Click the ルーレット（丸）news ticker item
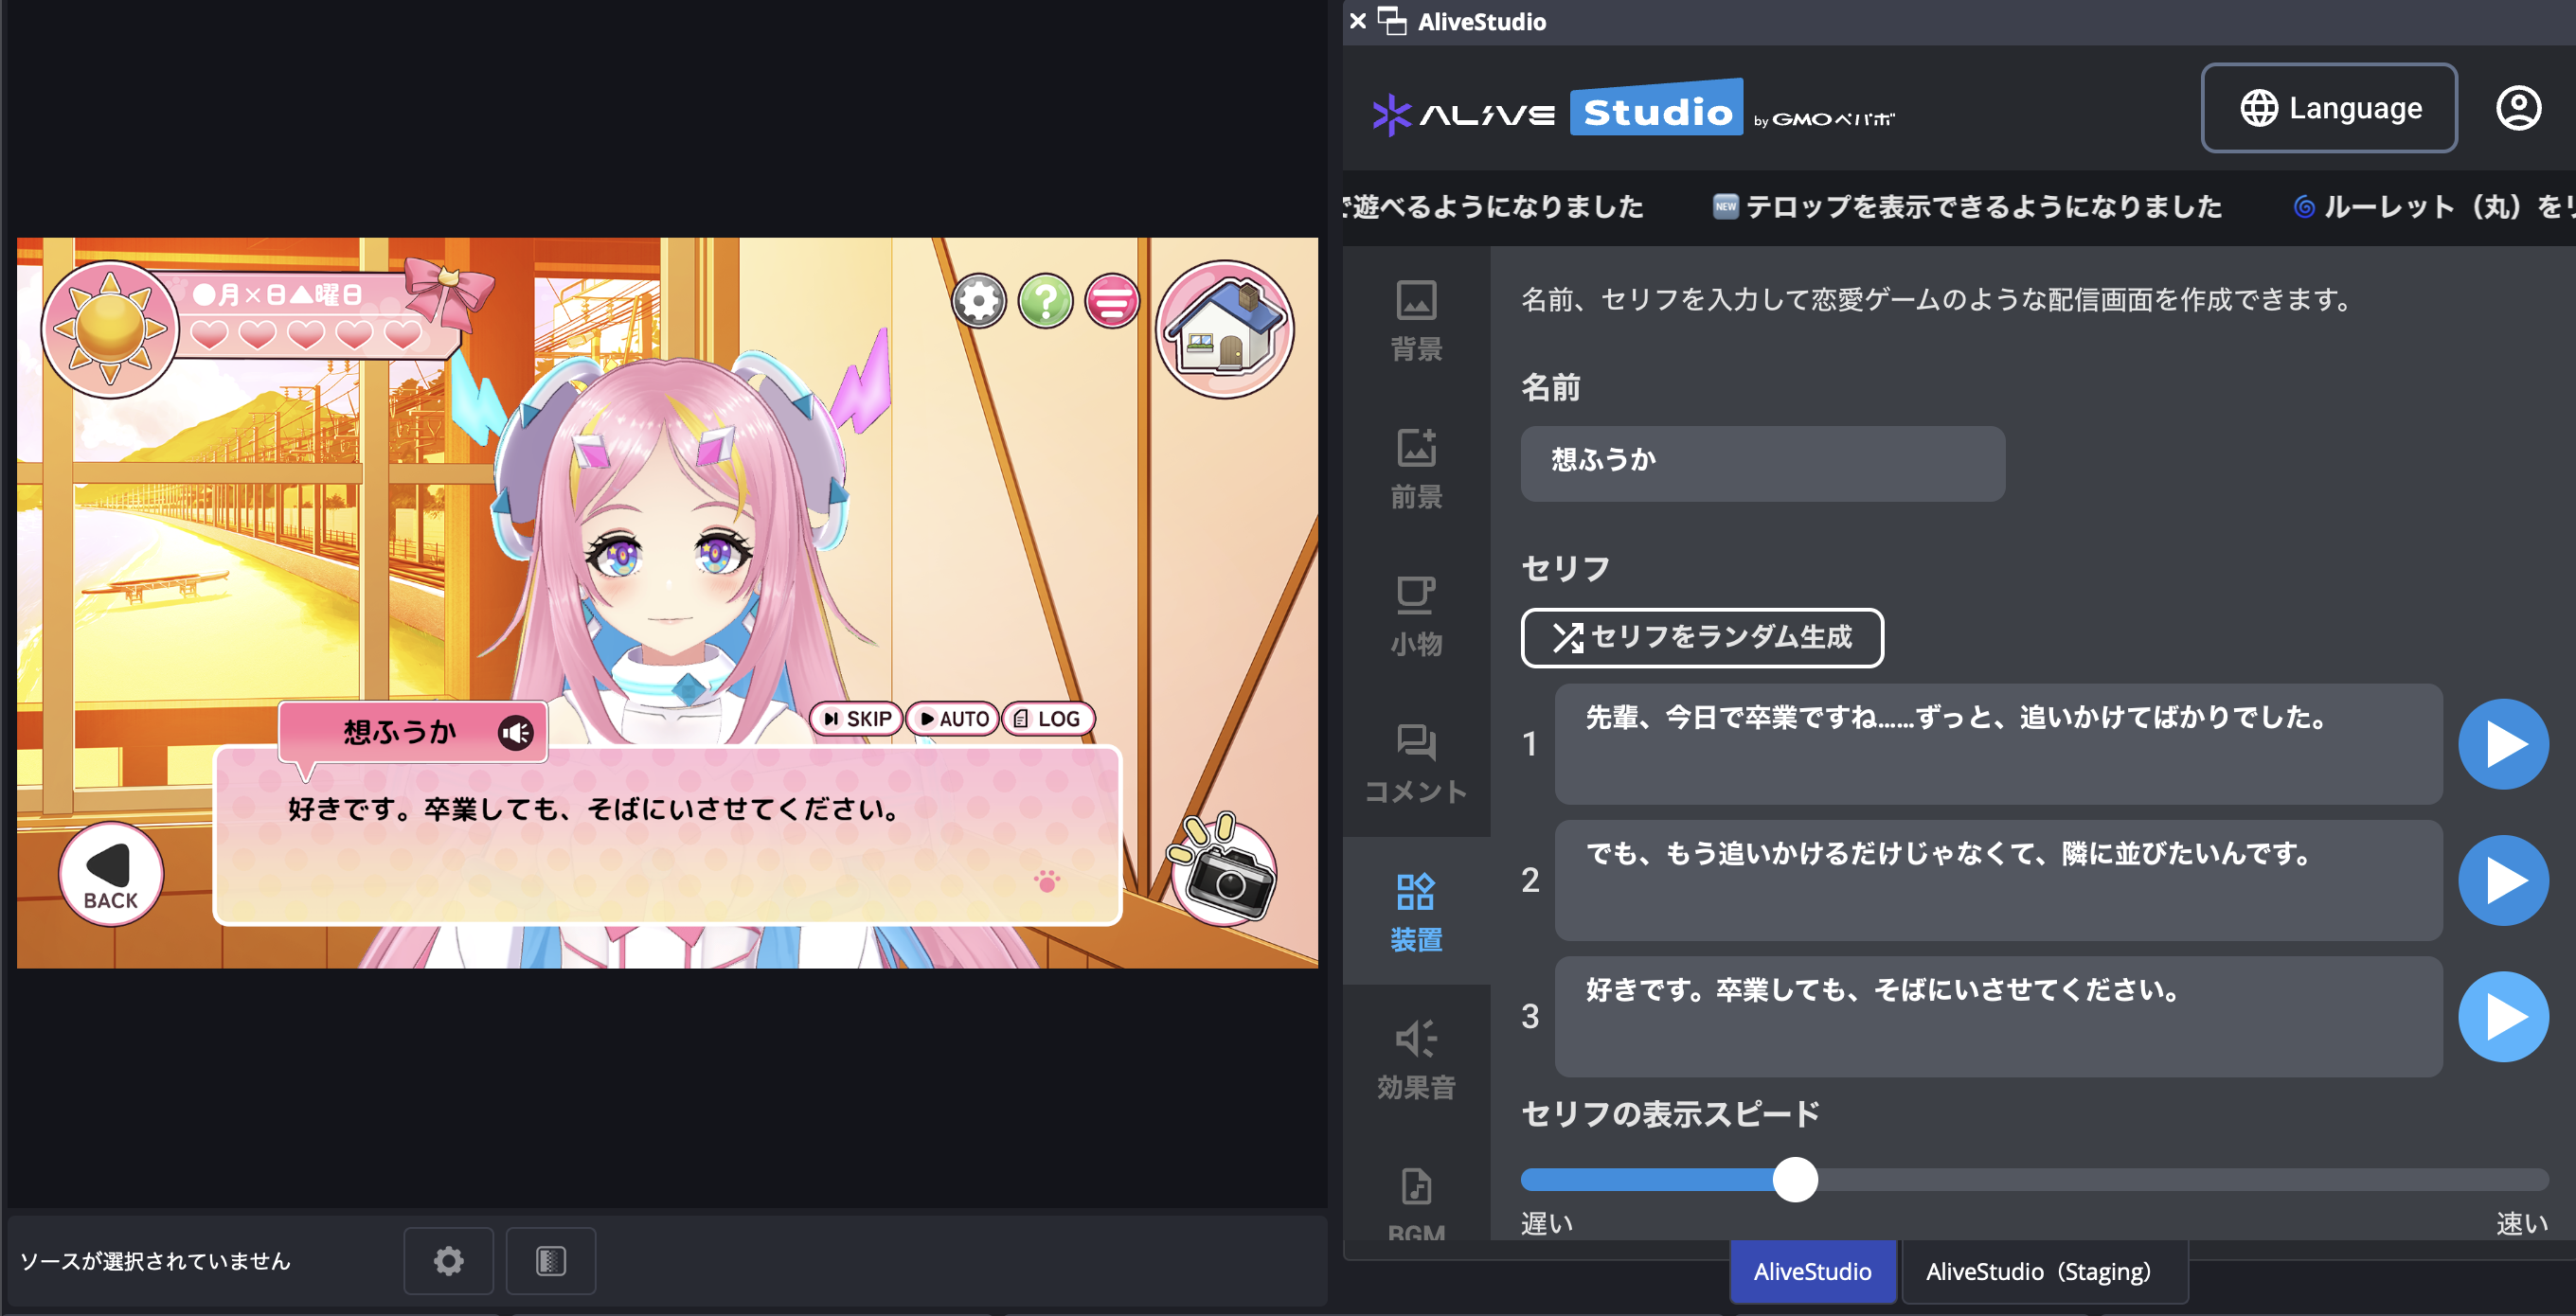 point(2434,207)
